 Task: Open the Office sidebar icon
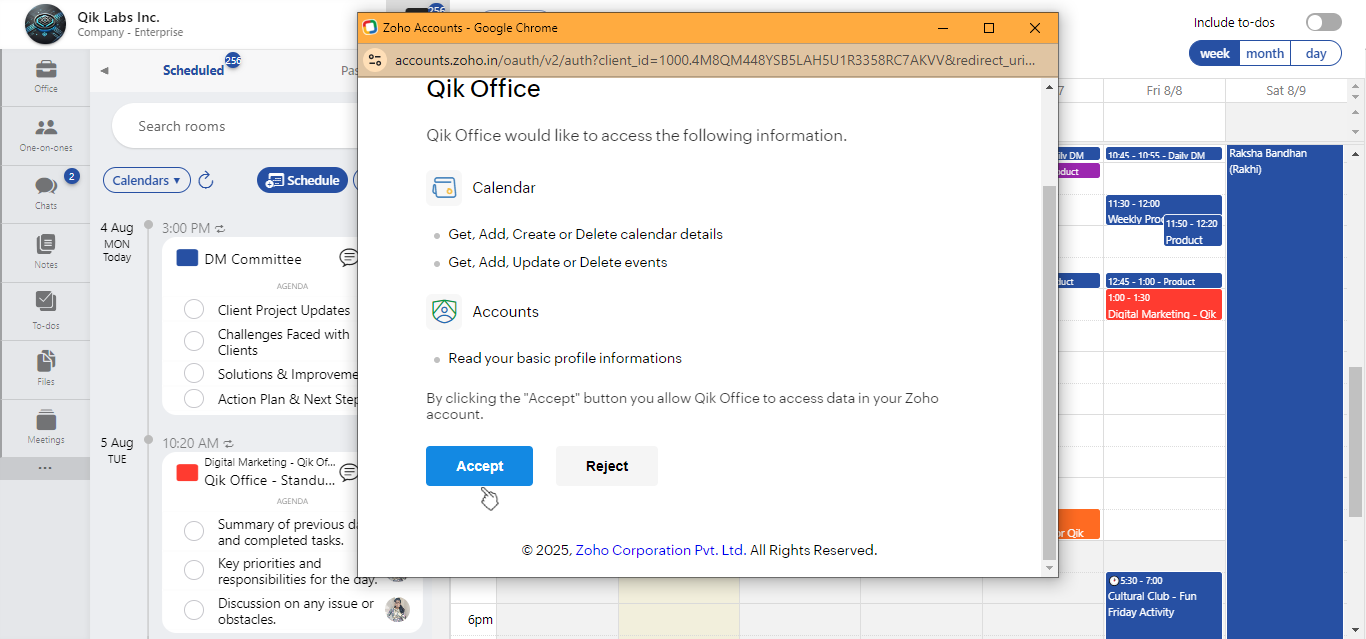(46, 76)
